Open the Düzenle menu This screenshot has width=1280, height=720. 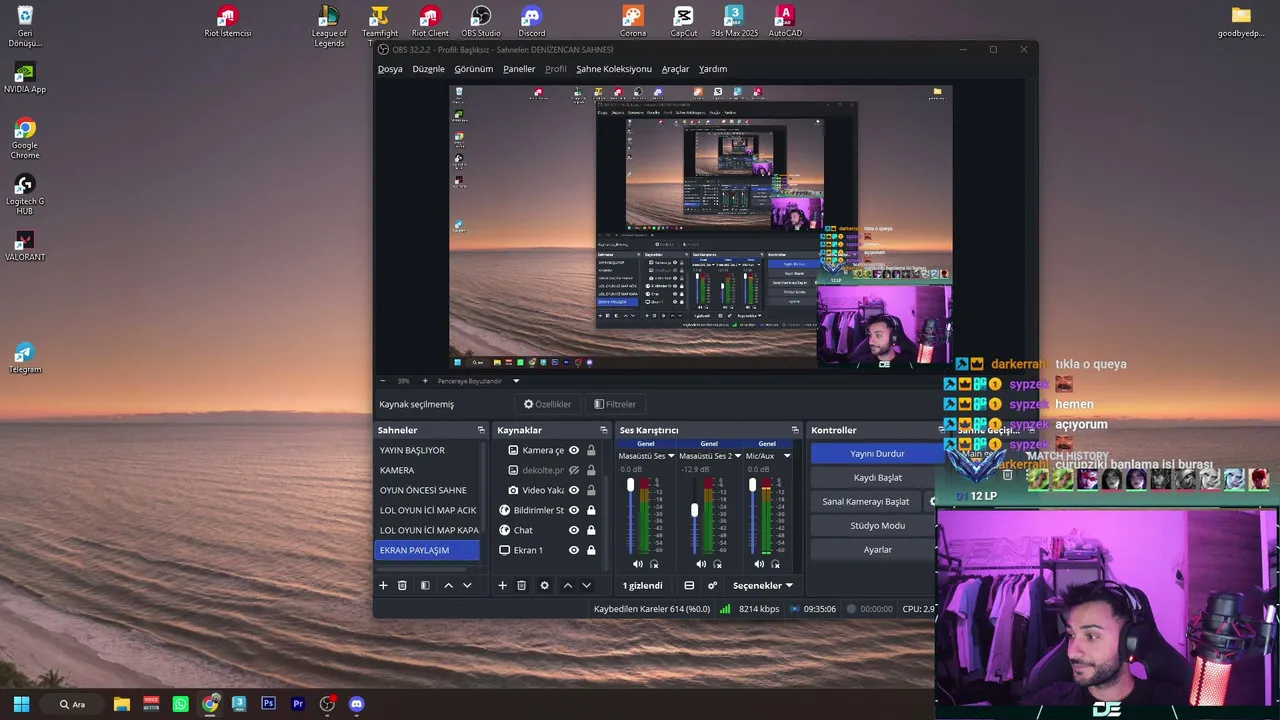coord(428,69)
